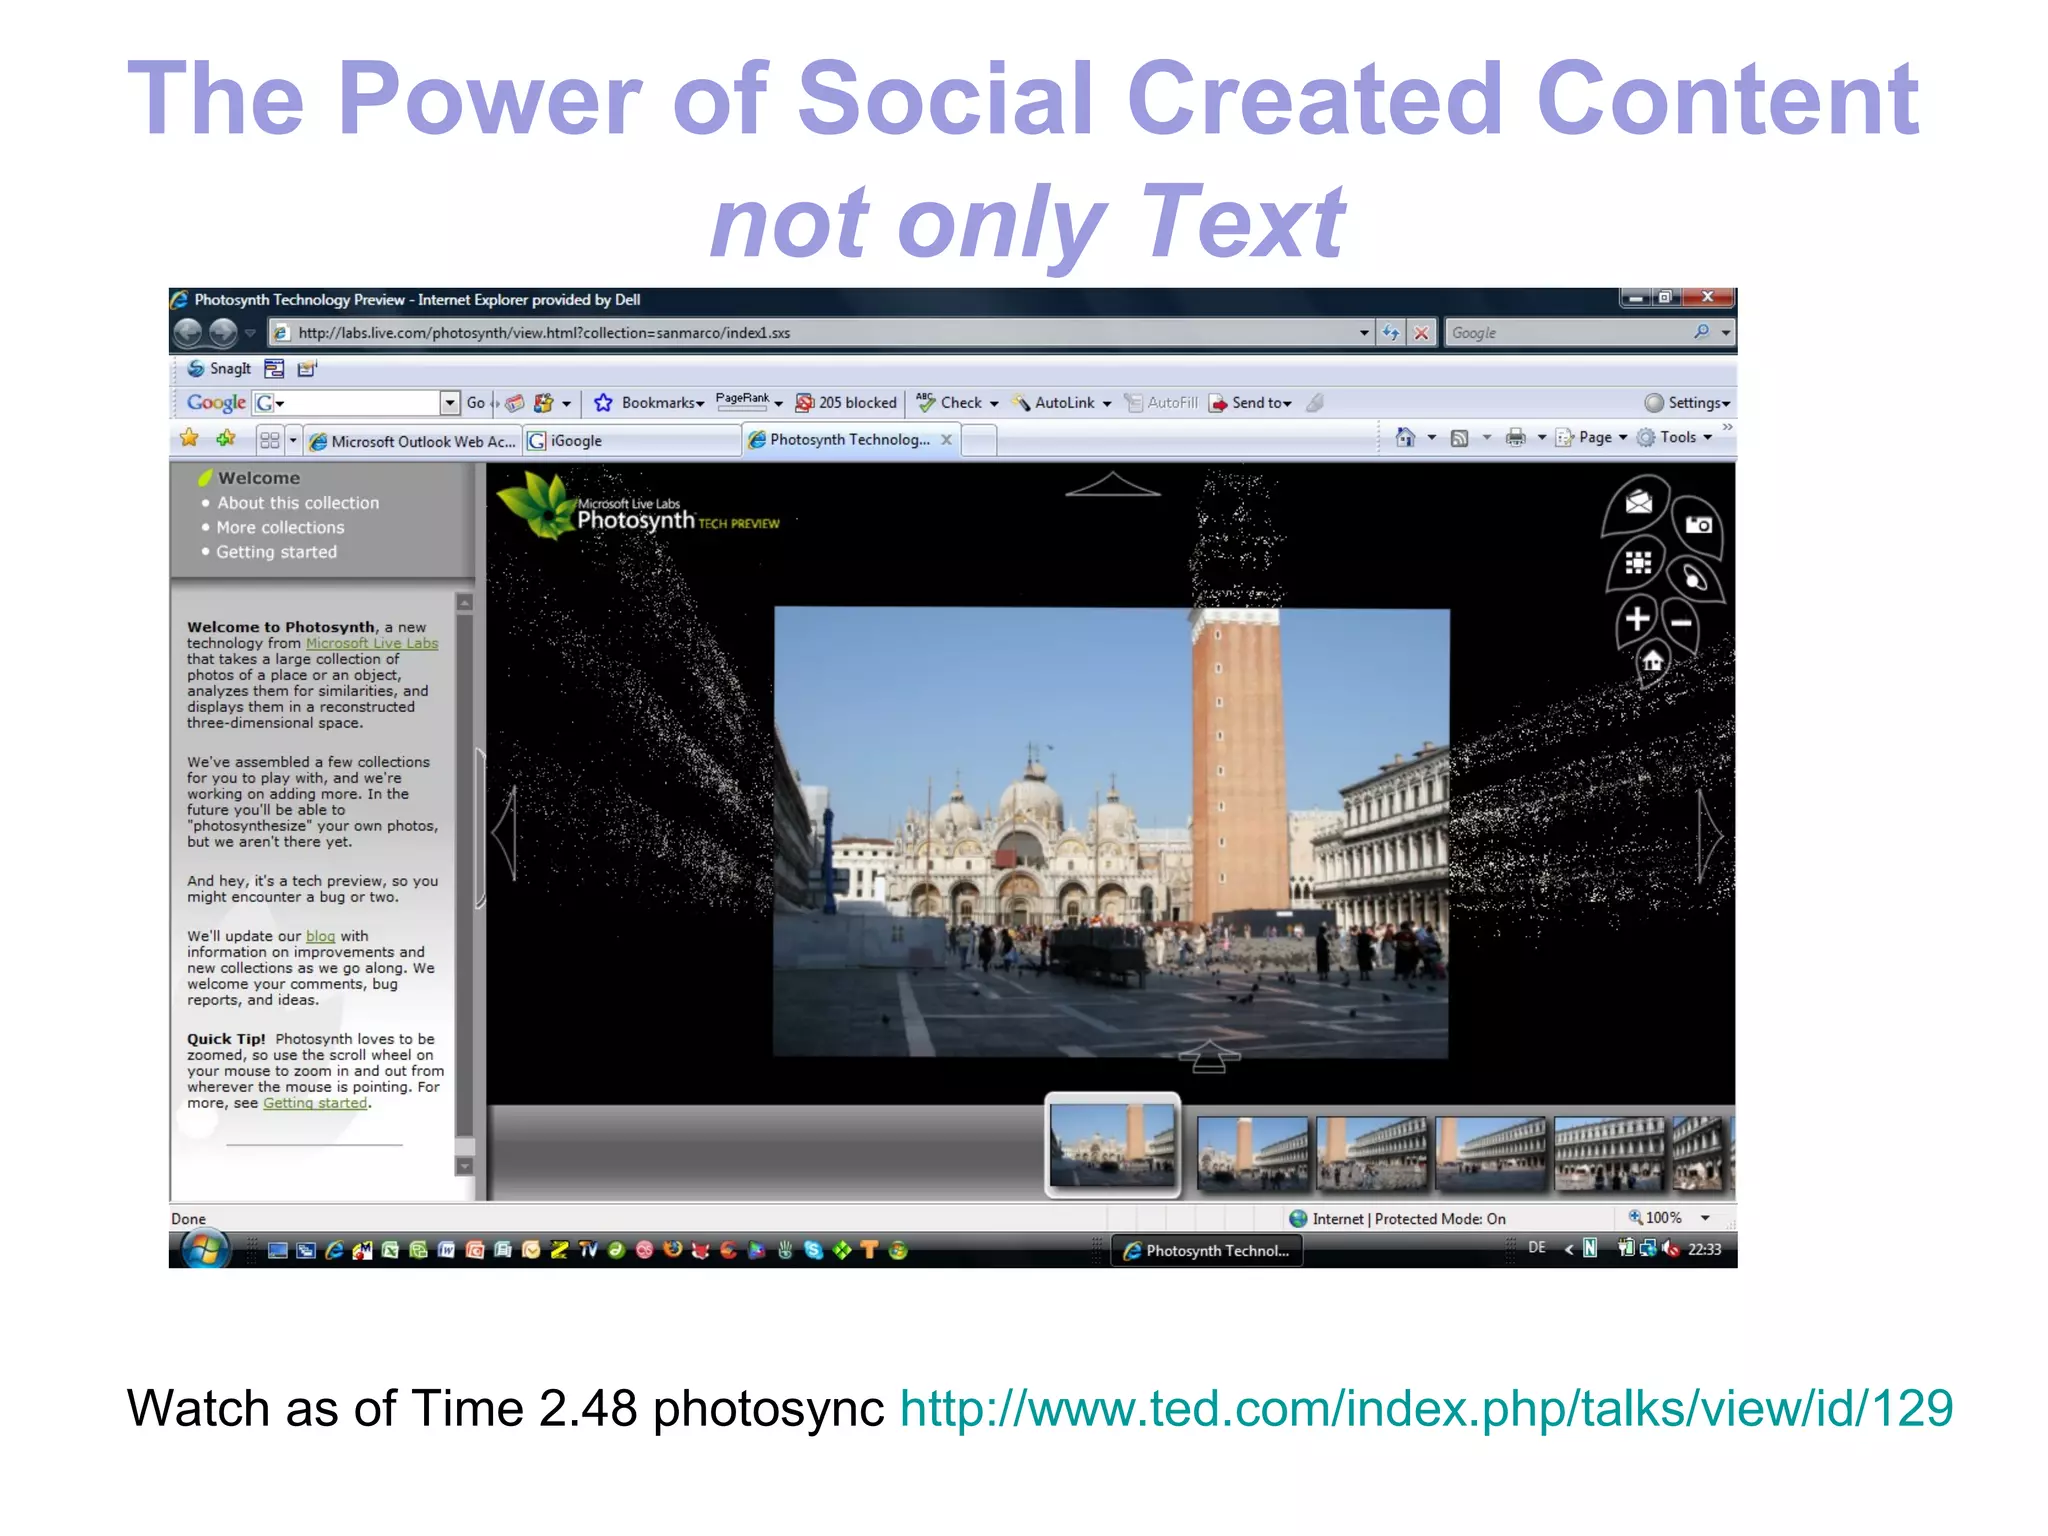Open the Google toolbar search history dropdown
The width and height of the screenshot is (2048, 1536).
tap(450, 403)
